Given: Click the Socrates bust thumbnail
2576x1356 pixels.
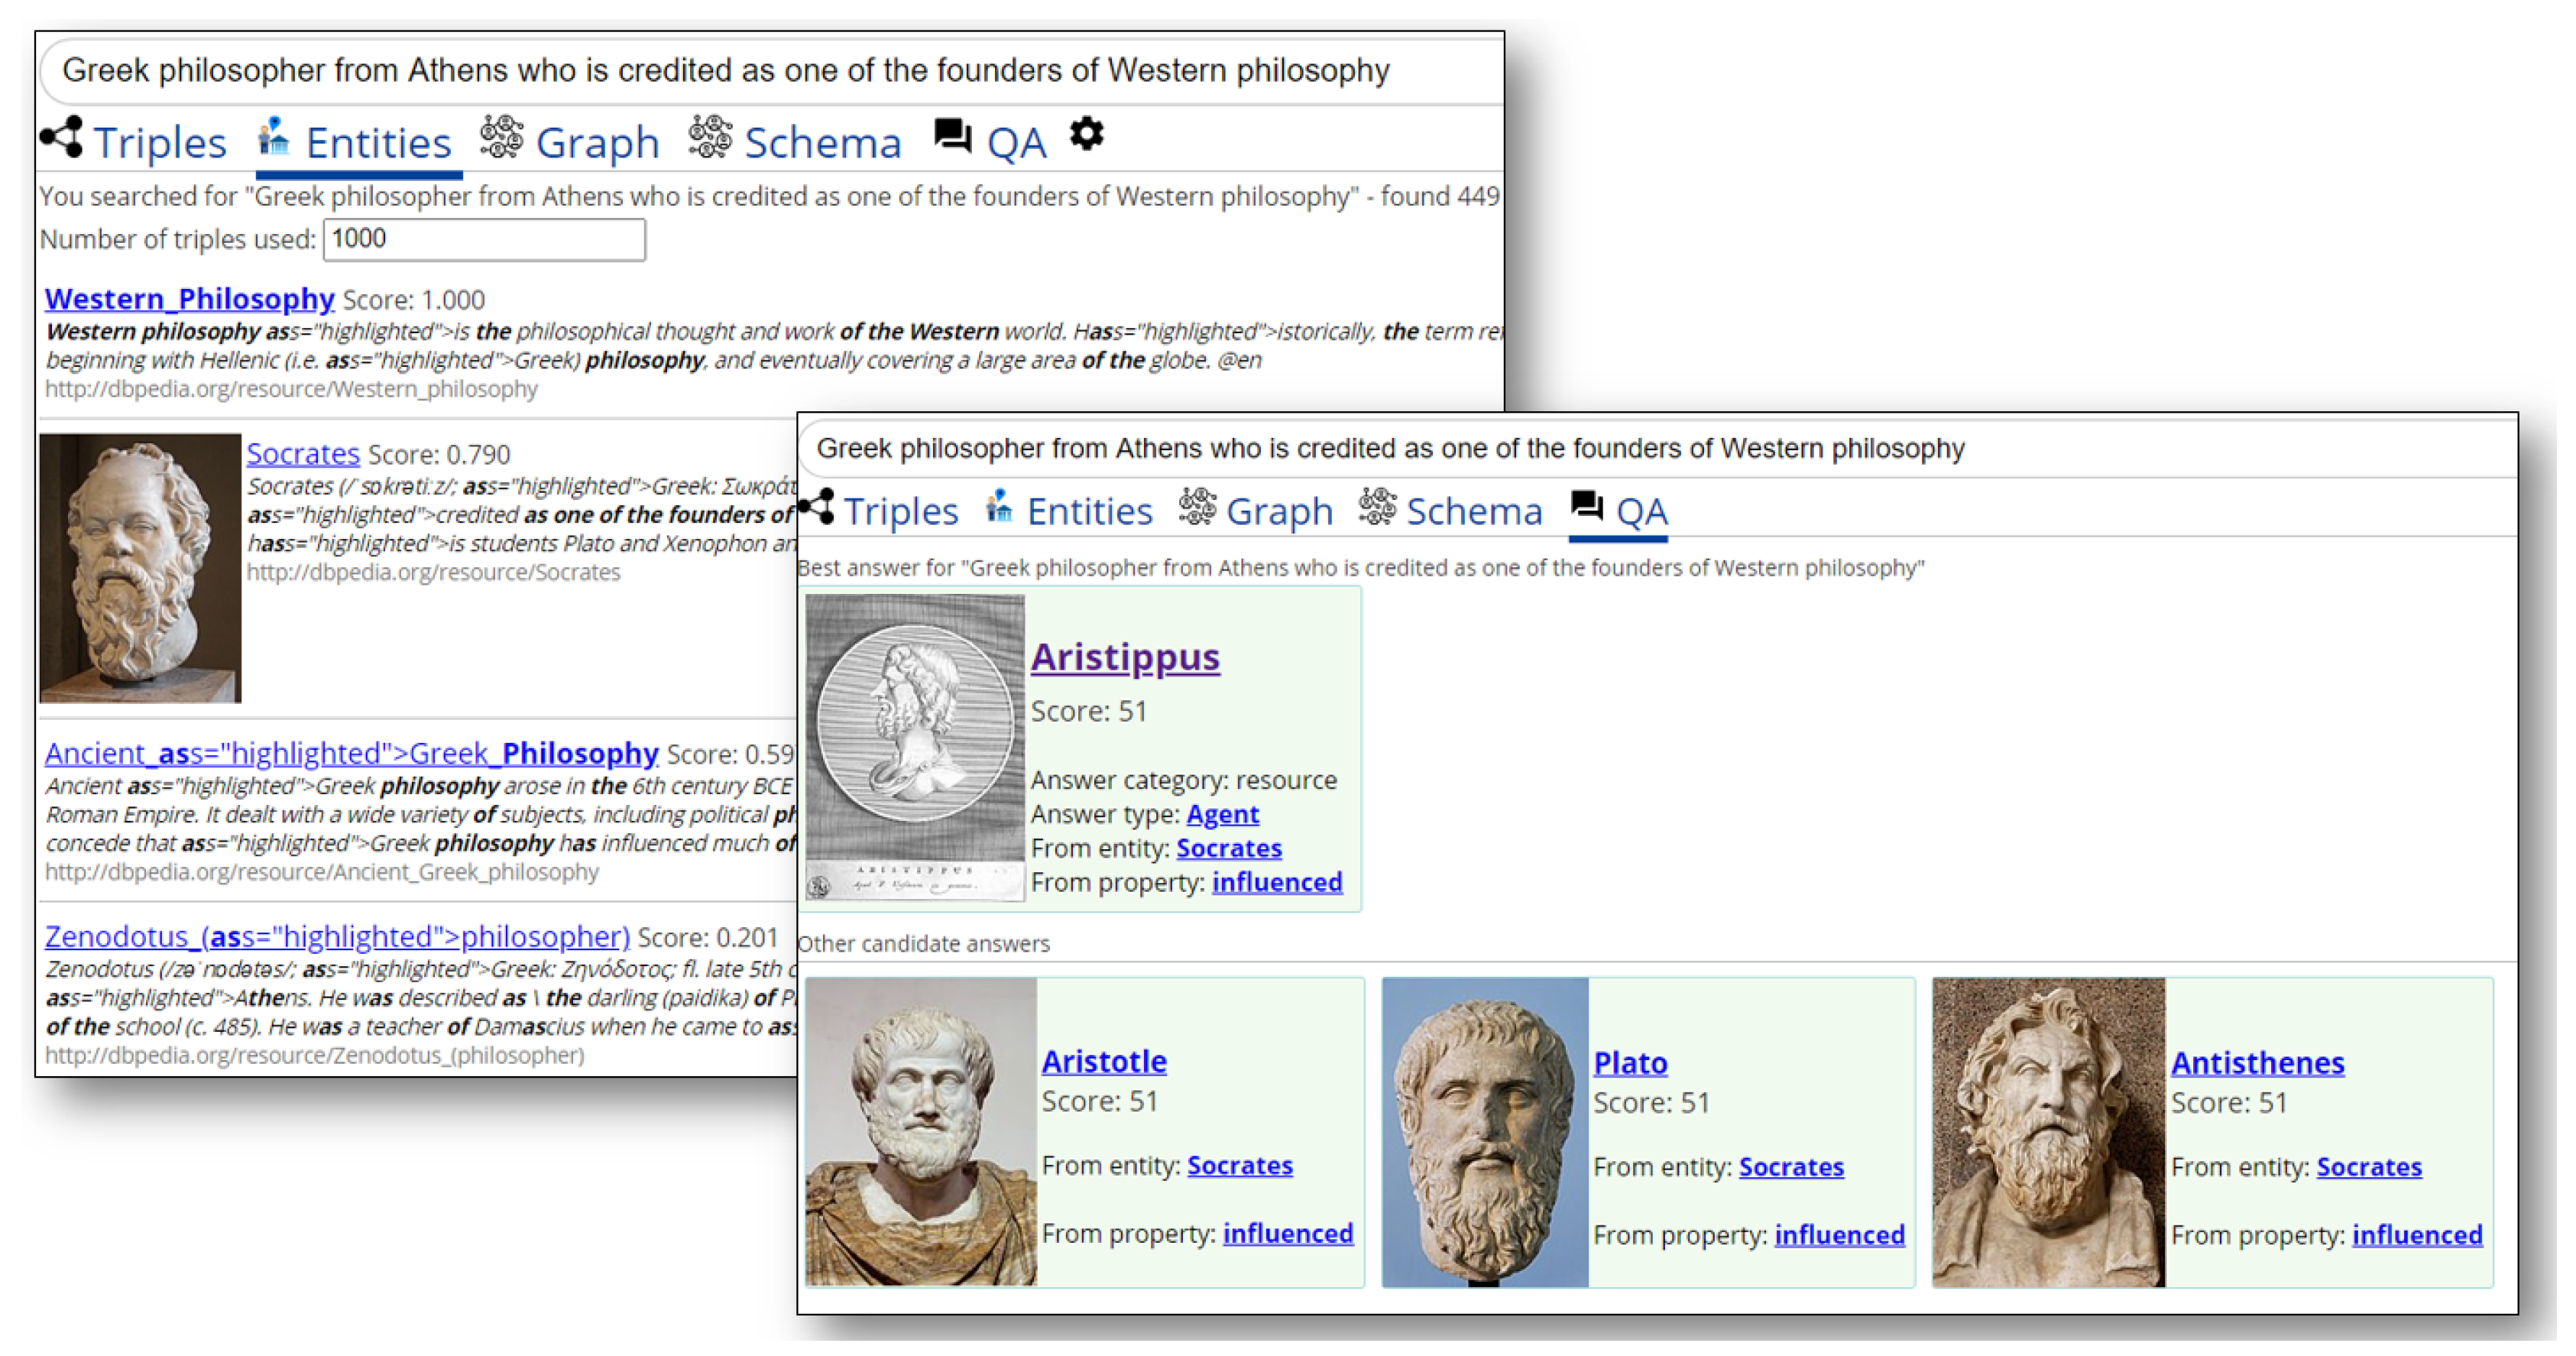Looking at the screenshot, I should tap(140, 567).
